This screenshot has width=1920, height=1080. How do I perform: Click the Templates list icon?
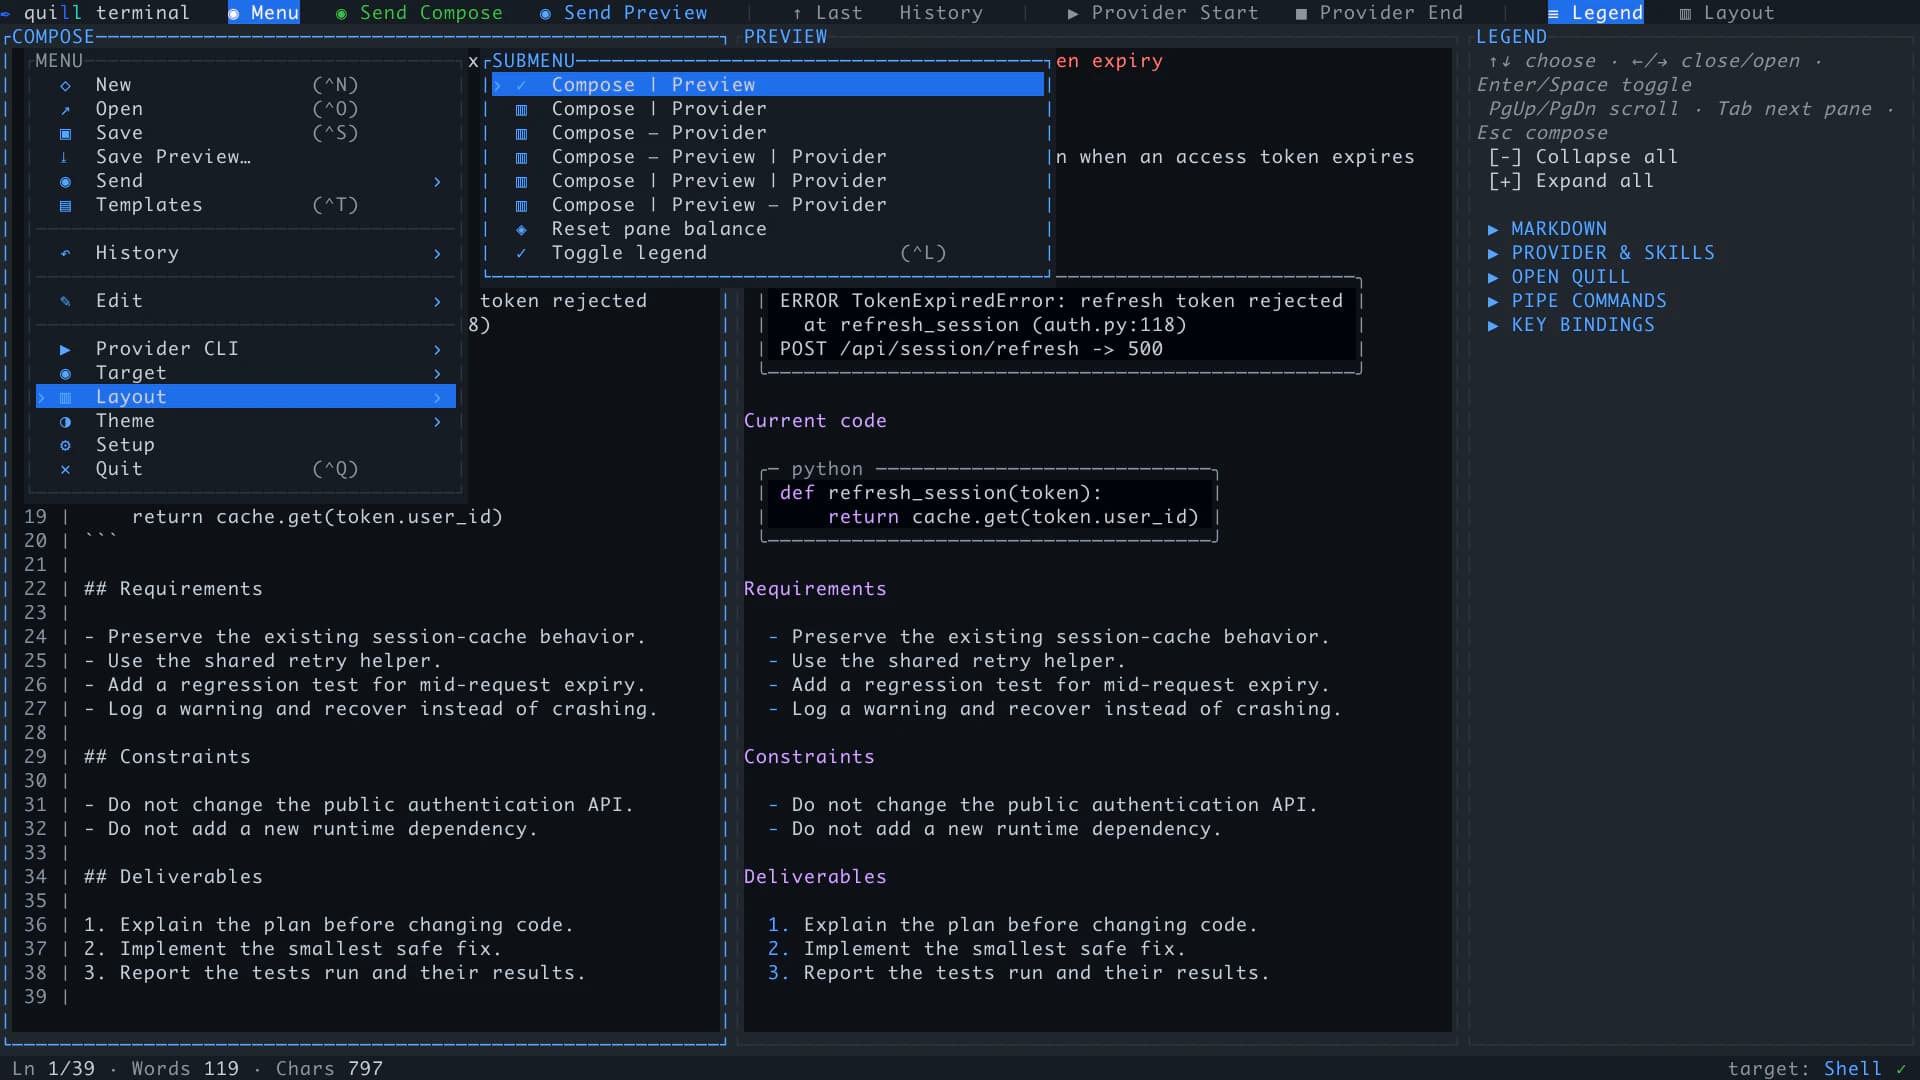(65, 205)
